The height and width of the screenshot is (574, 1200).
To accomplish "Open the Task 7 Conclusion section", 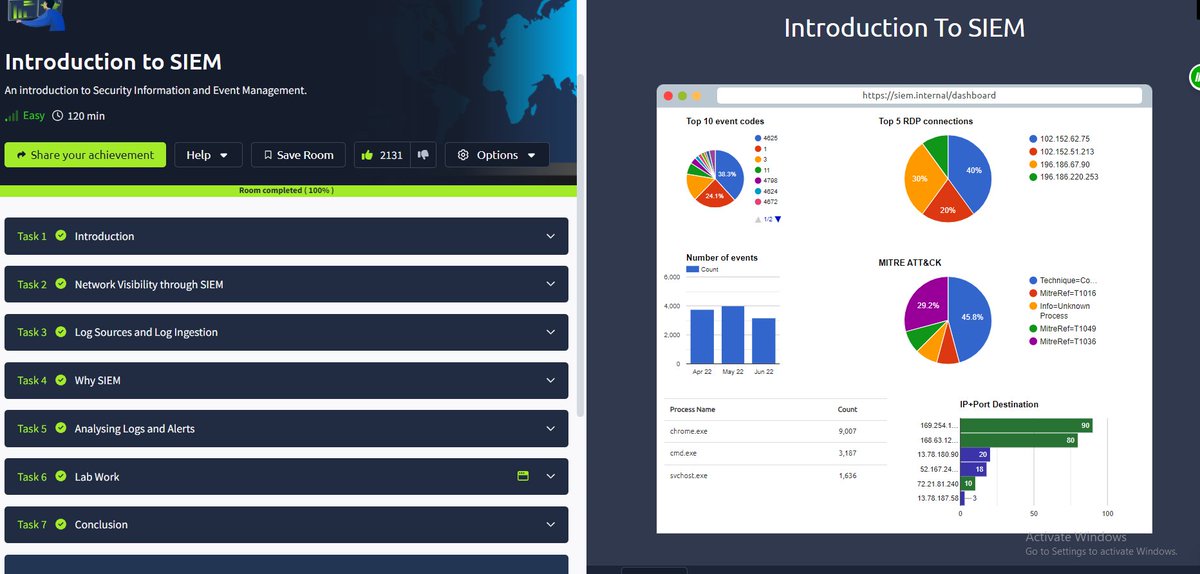I will (x=286, y=524).
